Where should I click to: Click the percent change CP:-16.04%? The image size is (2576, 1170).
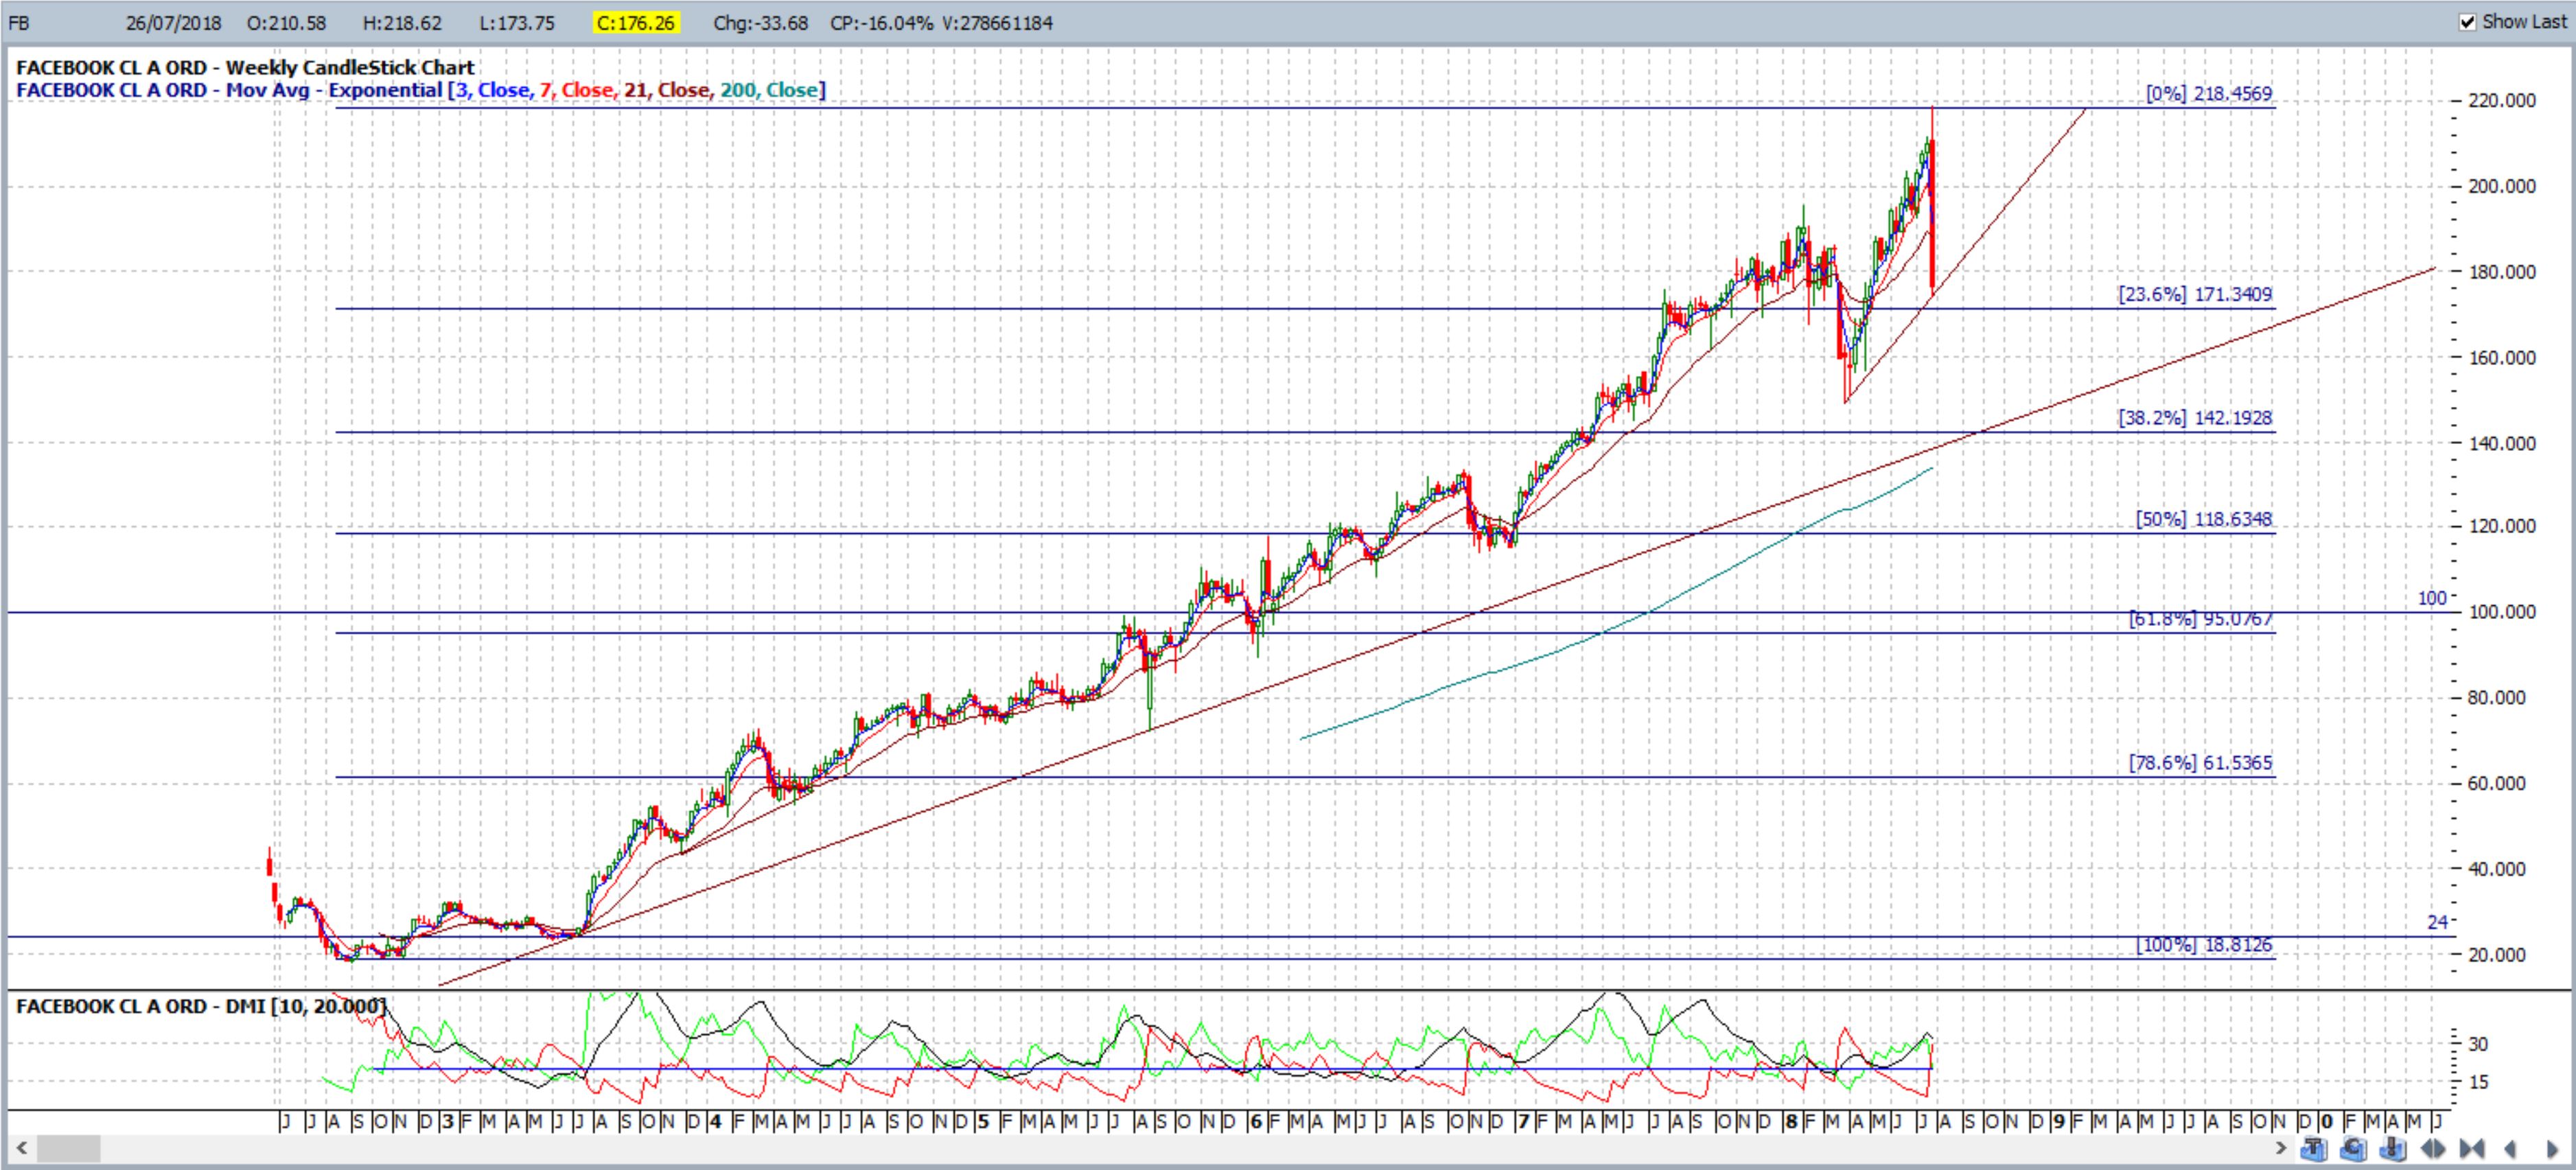tap(881, 23)
